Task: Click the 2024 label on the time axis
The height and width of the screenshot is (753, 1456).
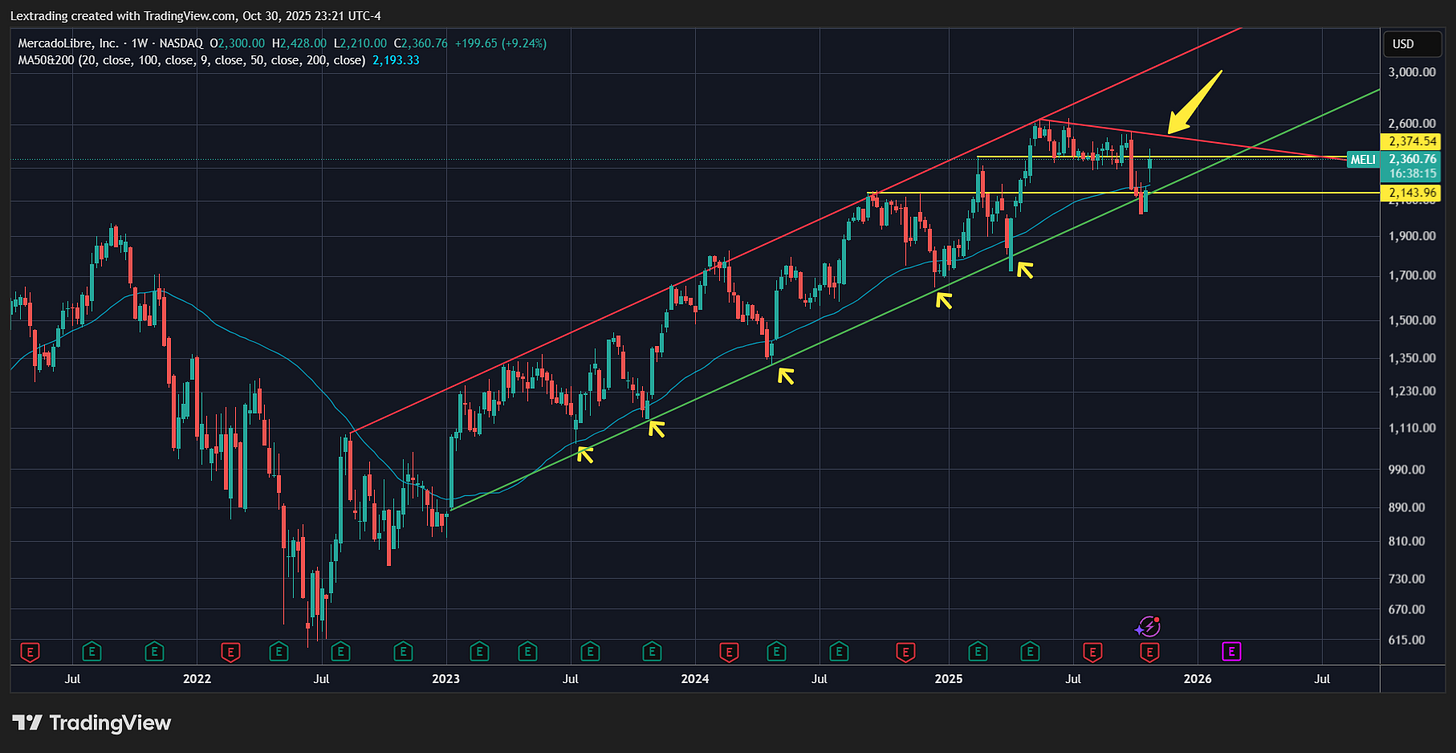Action: coord(695,679)
